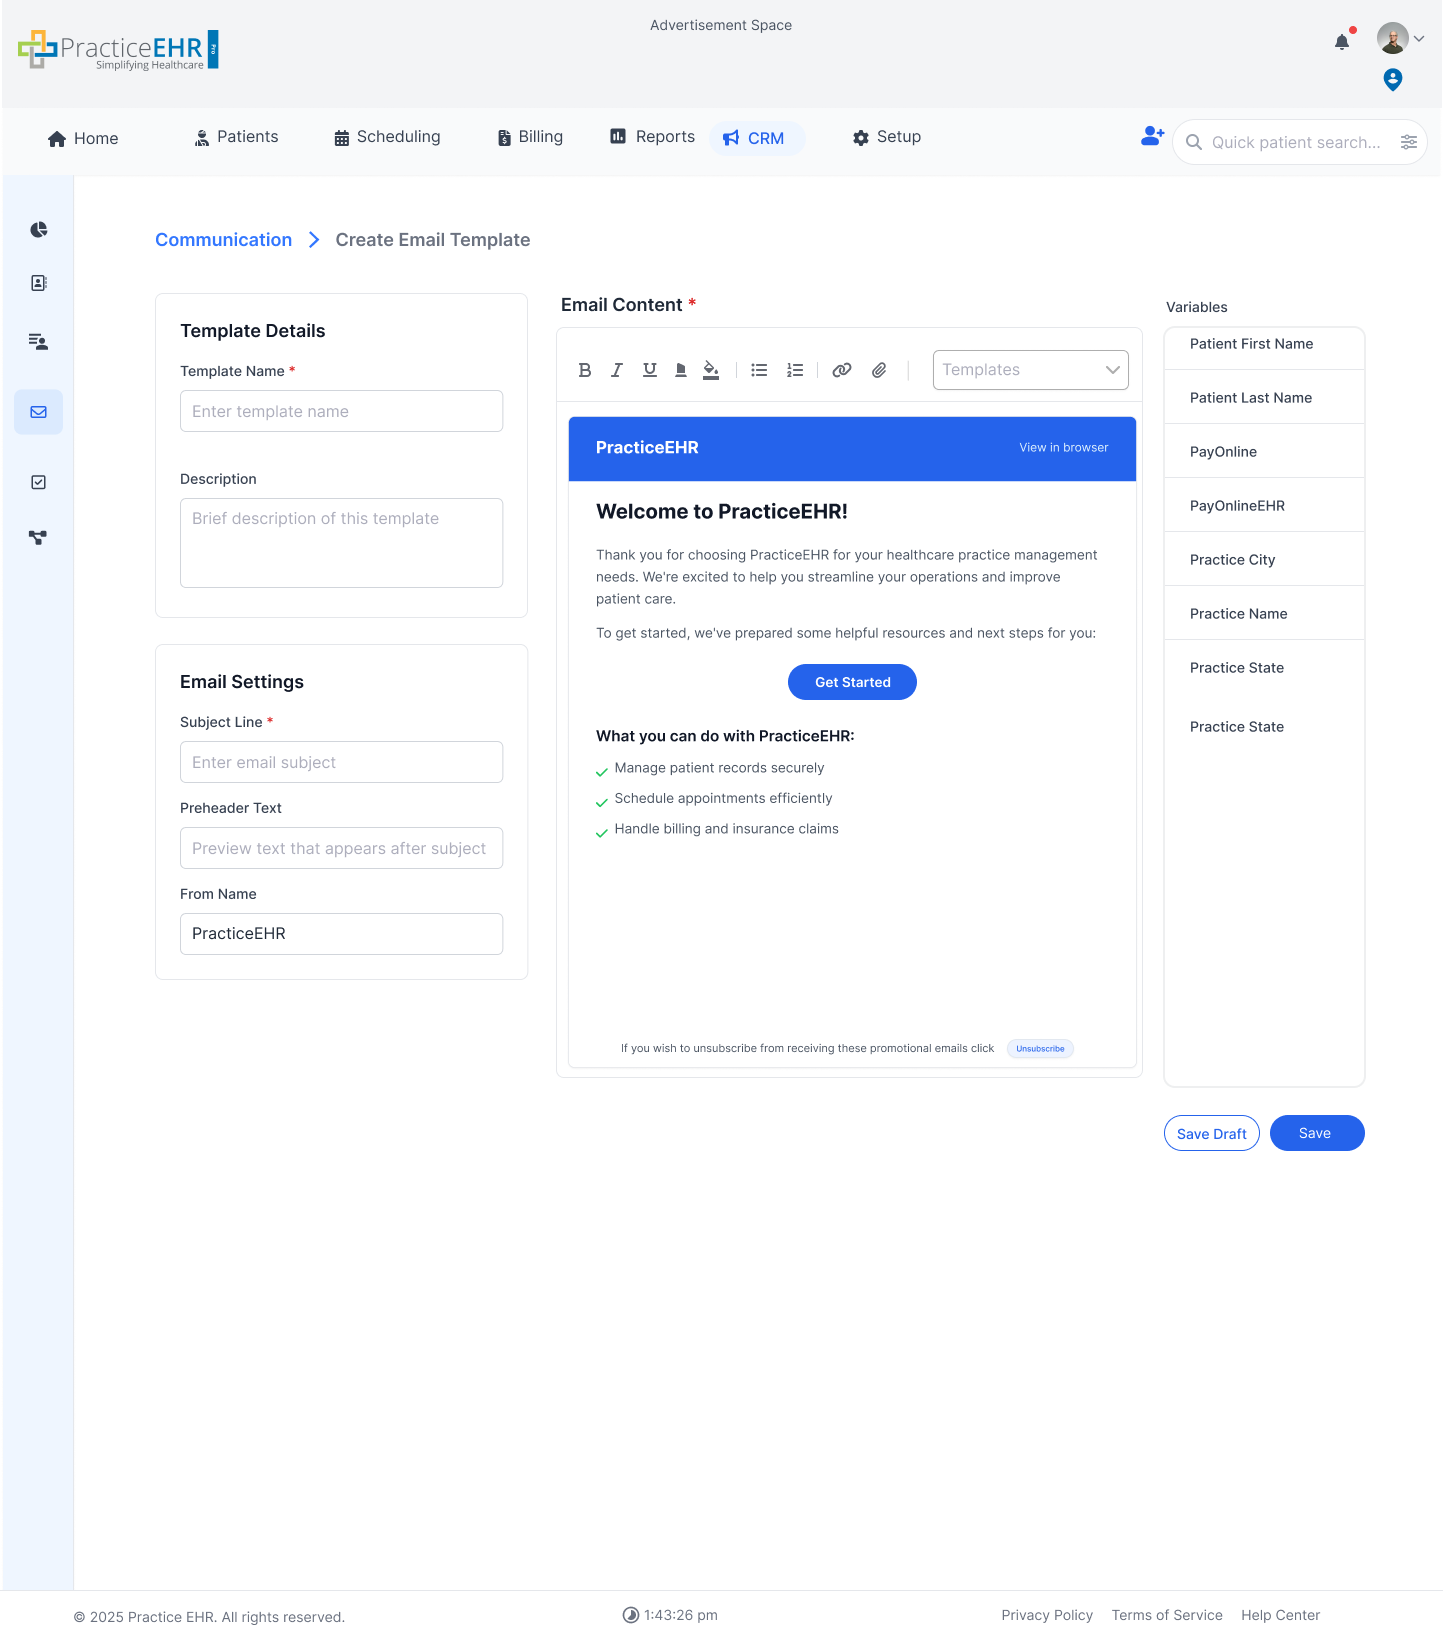
Task: Click the Preheader Text input
Action: (x=341, y=848)
